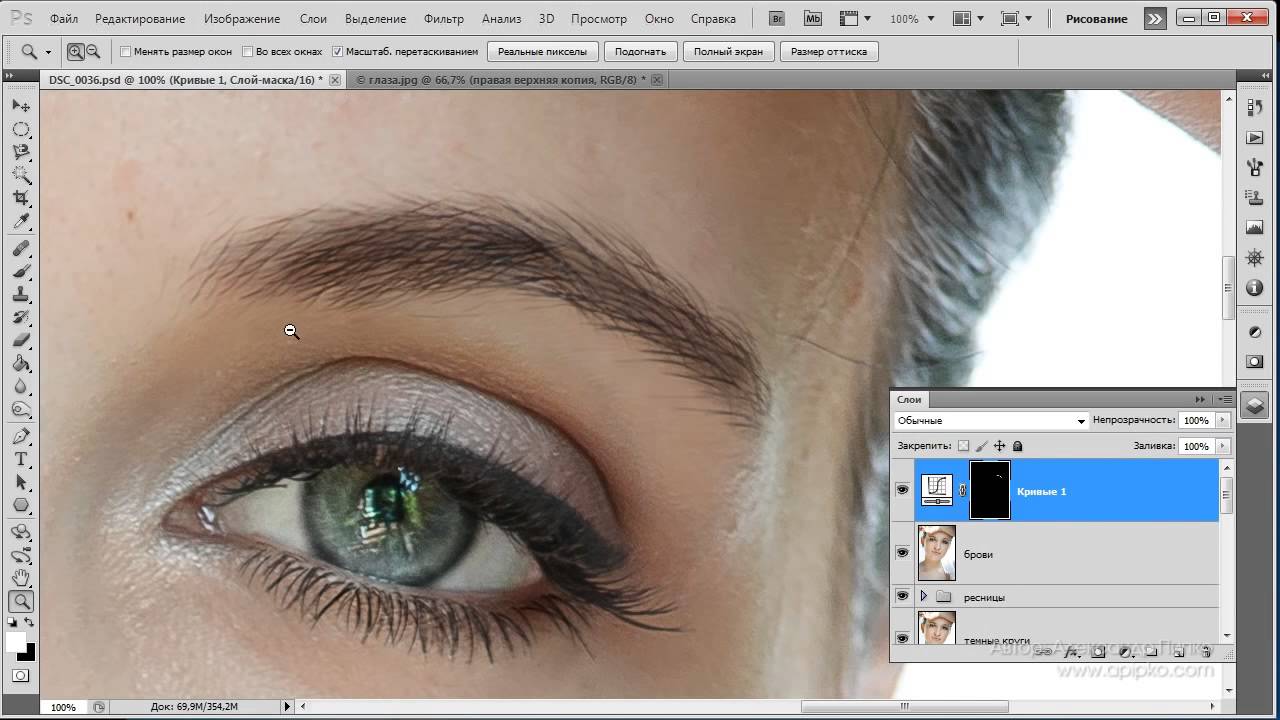Select the Crop tool

pos(21,198)
